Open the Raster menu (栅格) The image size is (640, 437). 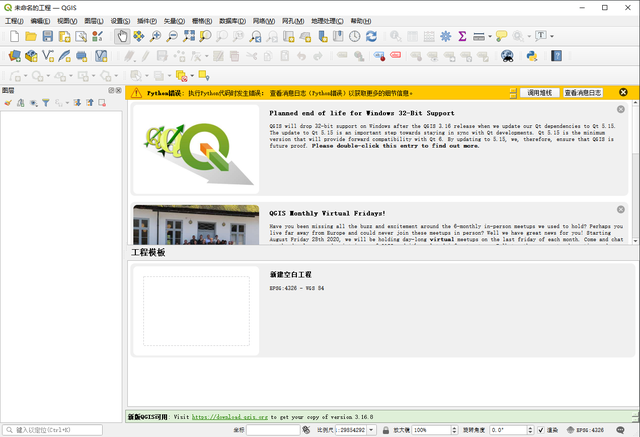(x=202, y=21)
